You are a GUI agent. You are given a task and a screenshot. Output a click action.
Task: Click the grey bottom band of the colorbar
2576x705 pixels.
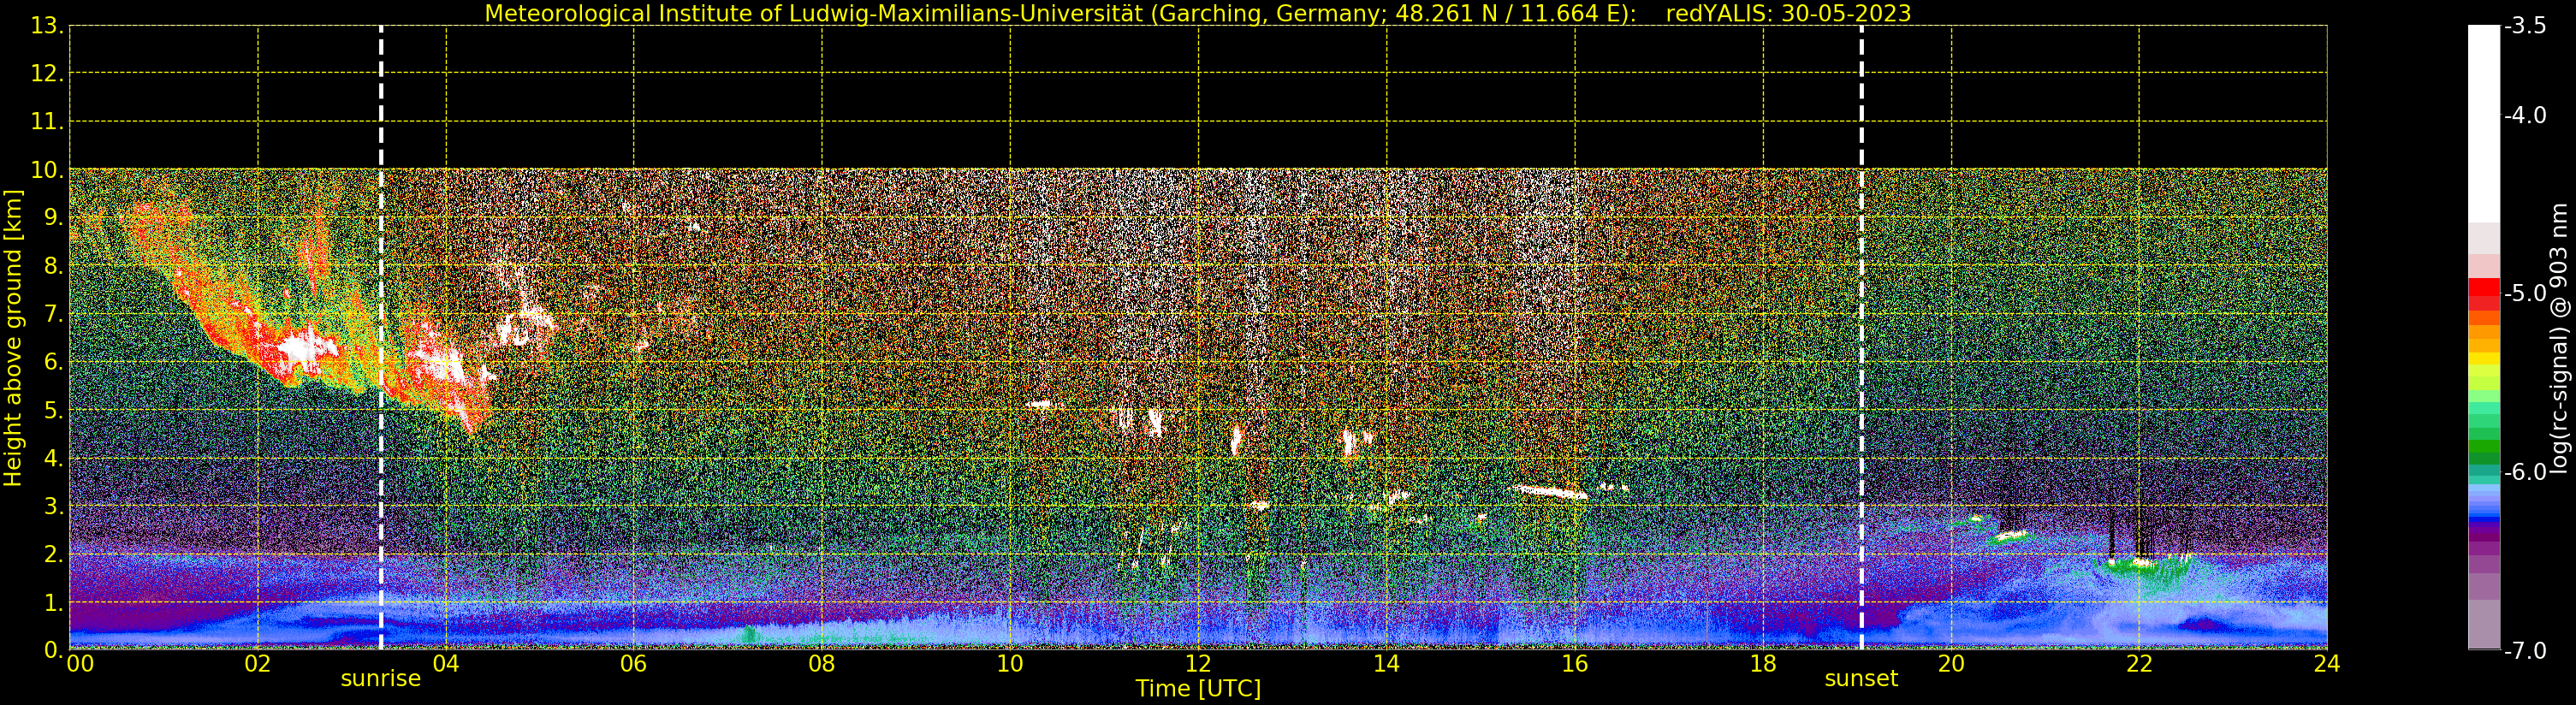click(2484, 624)
